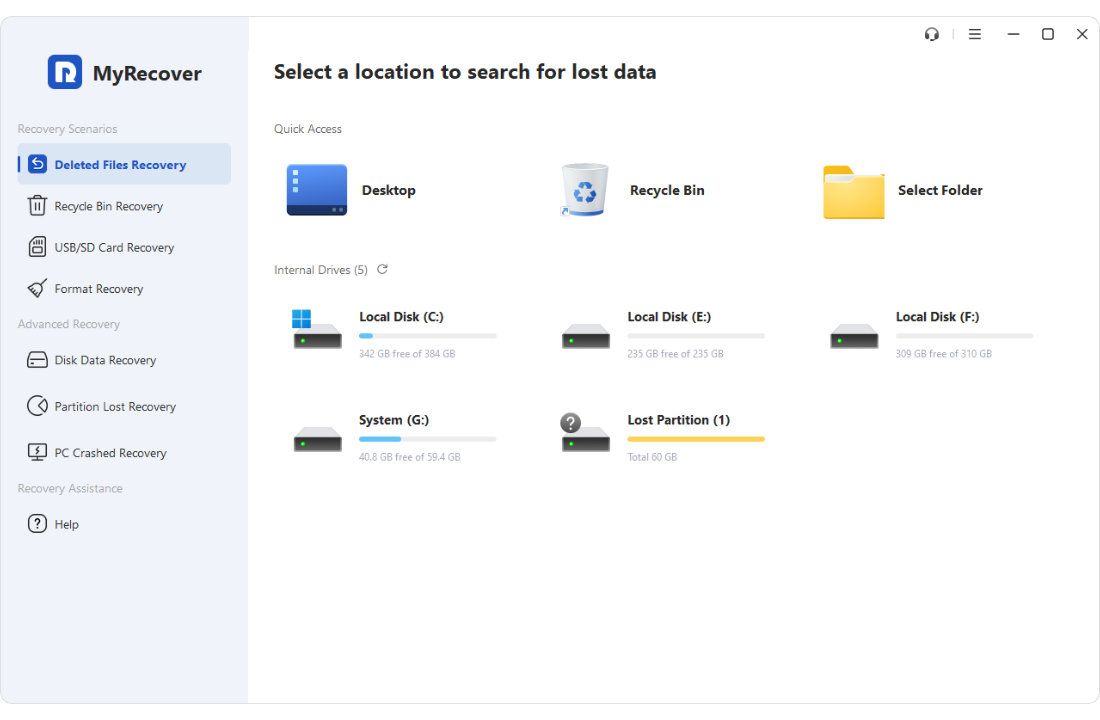Select Partition Lost Recovery item
This screenshot has width=1100, height=720.
[114, 407]
